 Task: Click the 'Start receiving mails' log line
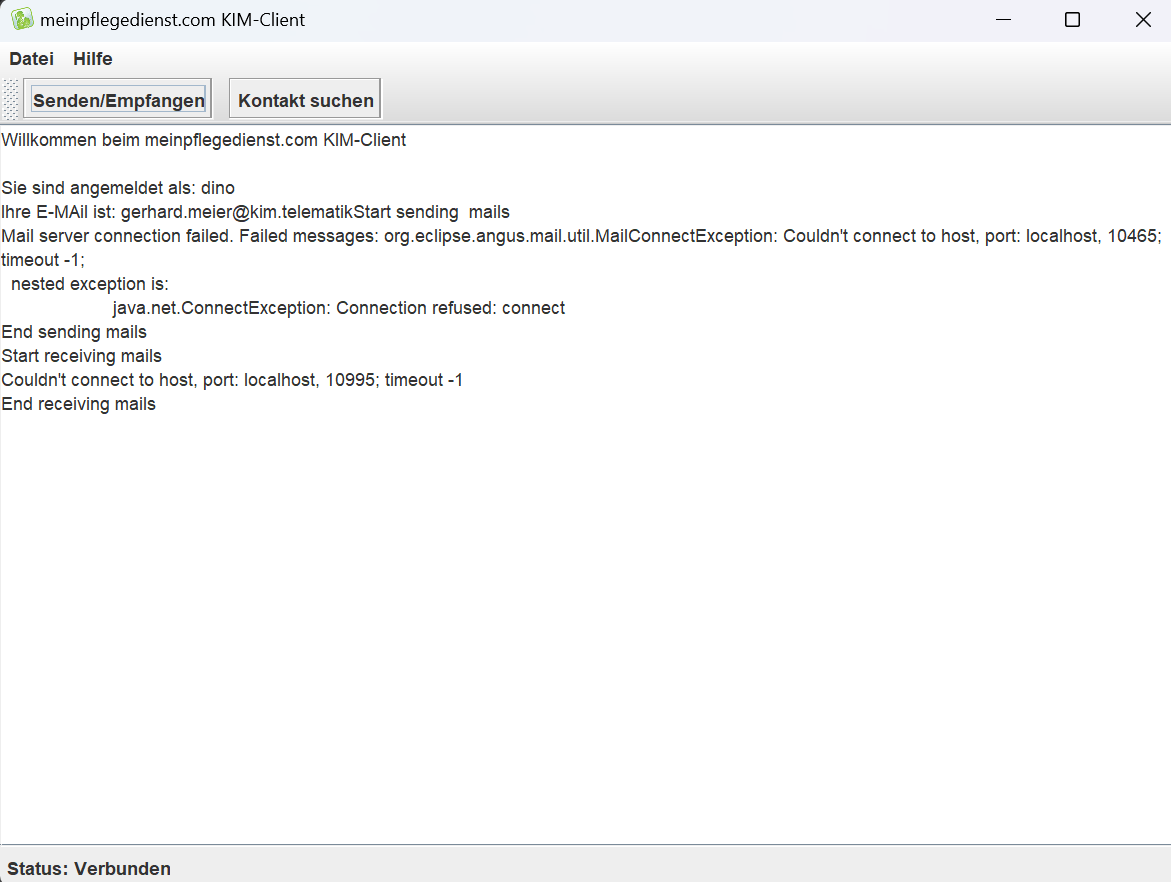coord(81,356)
